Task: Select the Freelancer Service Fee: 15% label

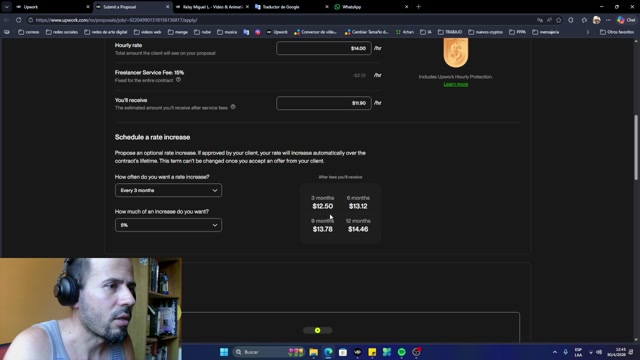Action: click(x=149, y=73)
